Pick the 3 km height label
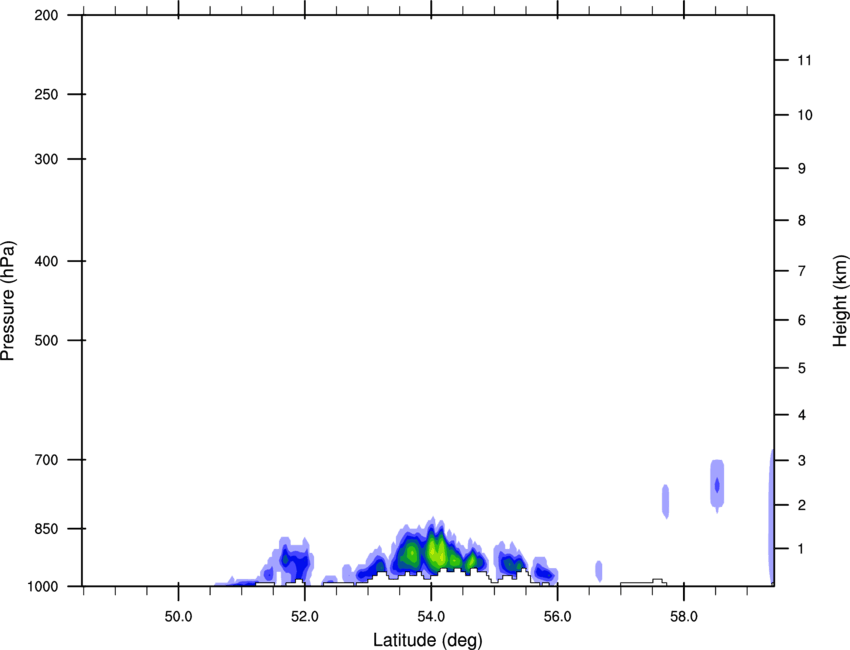 [802, 460]
